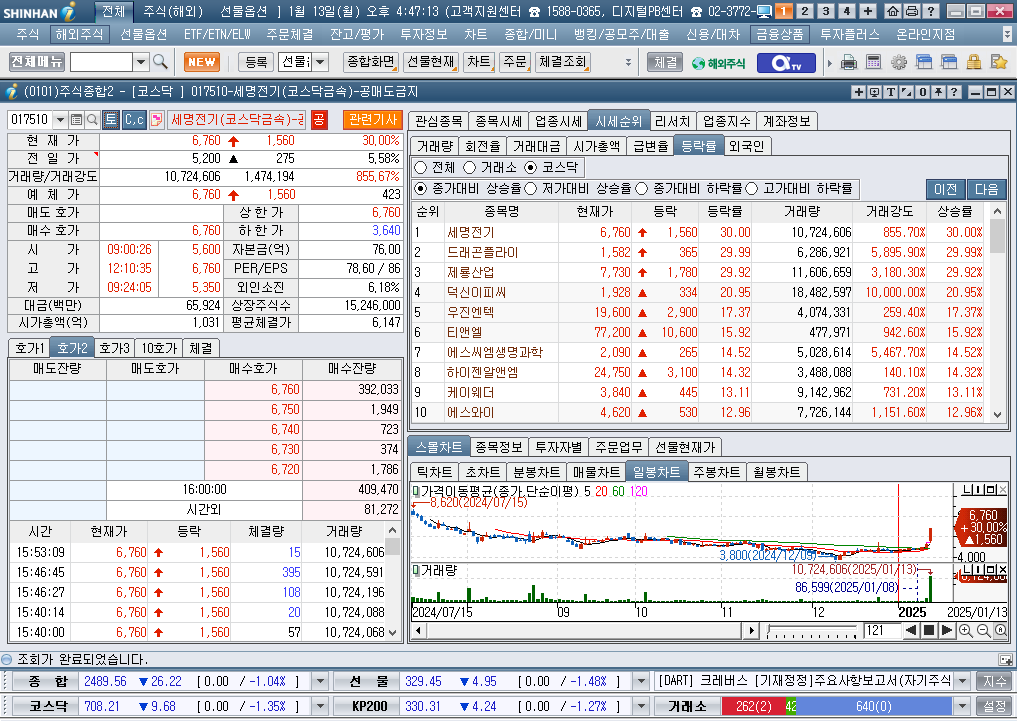
Task: Click the 설정 button at bottom right
Action: (x=994, y=705)
